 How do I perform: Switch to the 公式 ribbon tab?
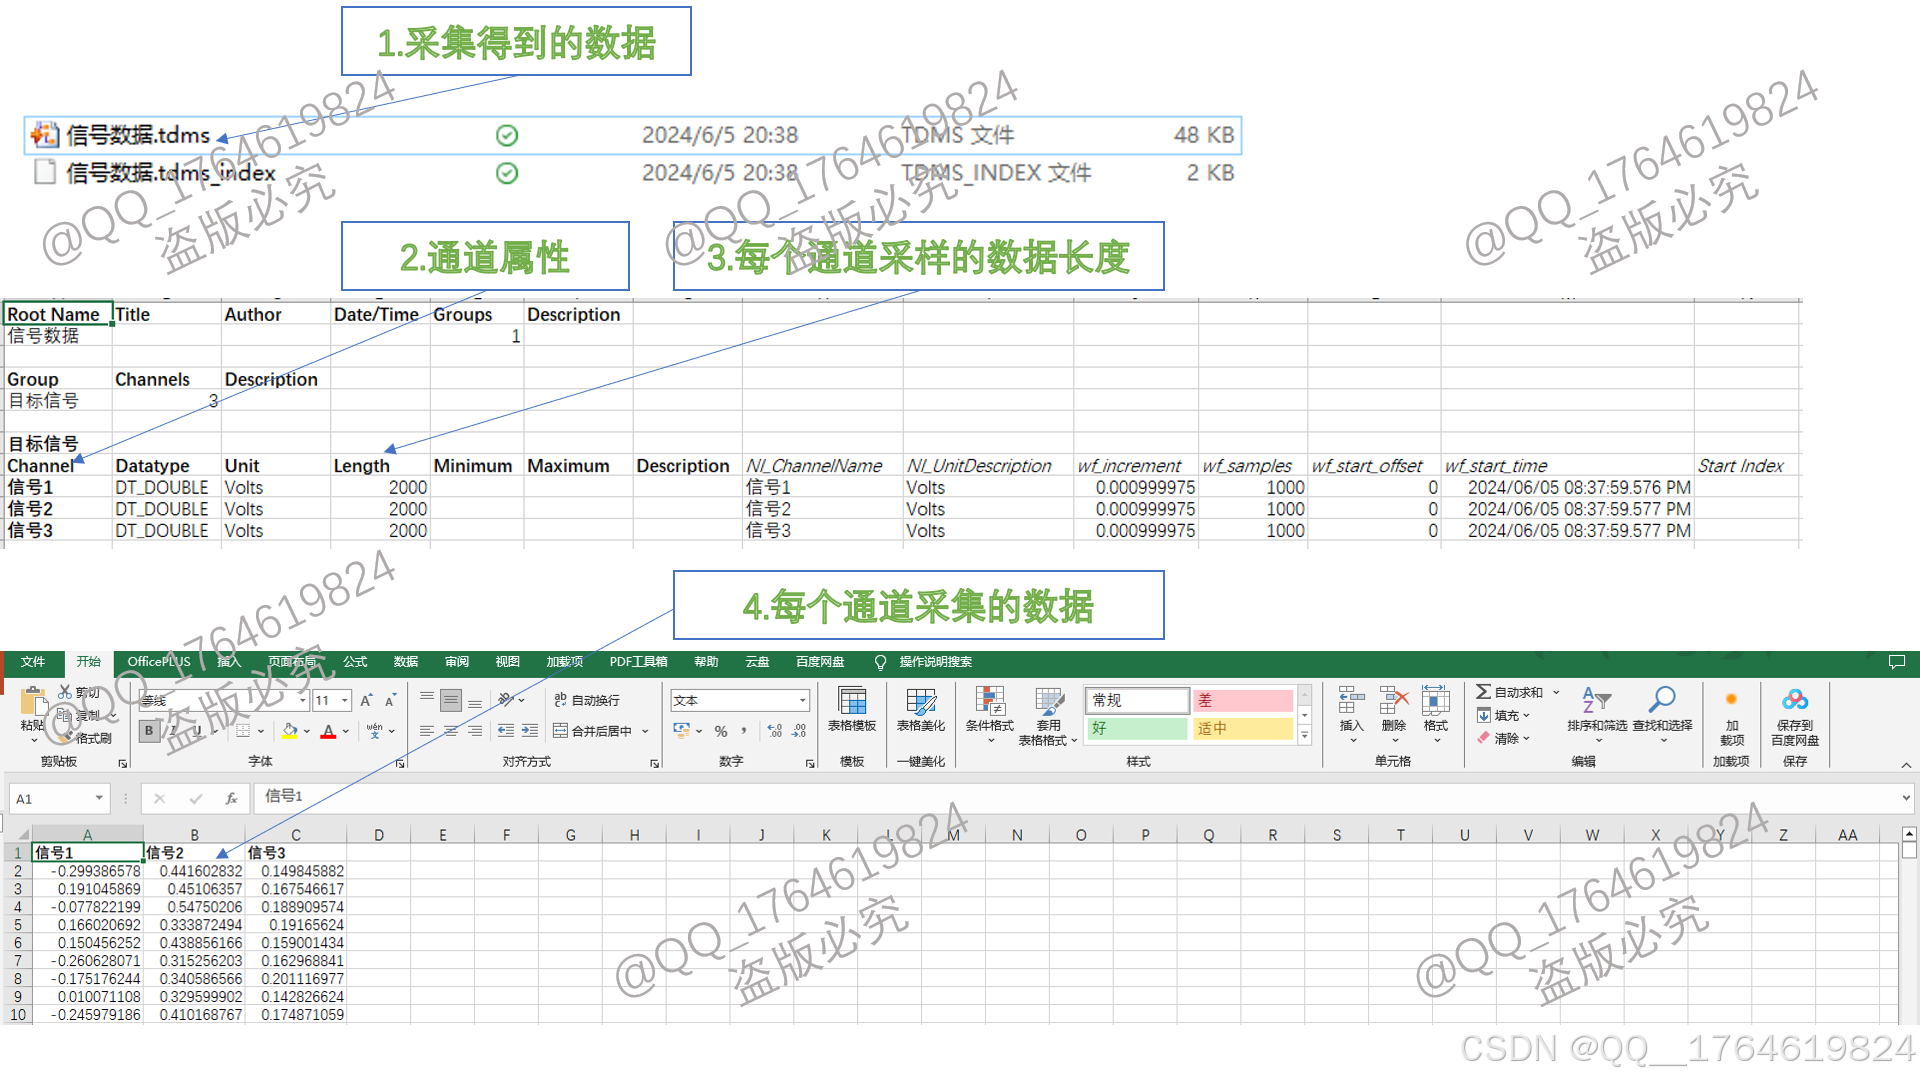click(355, 662)
